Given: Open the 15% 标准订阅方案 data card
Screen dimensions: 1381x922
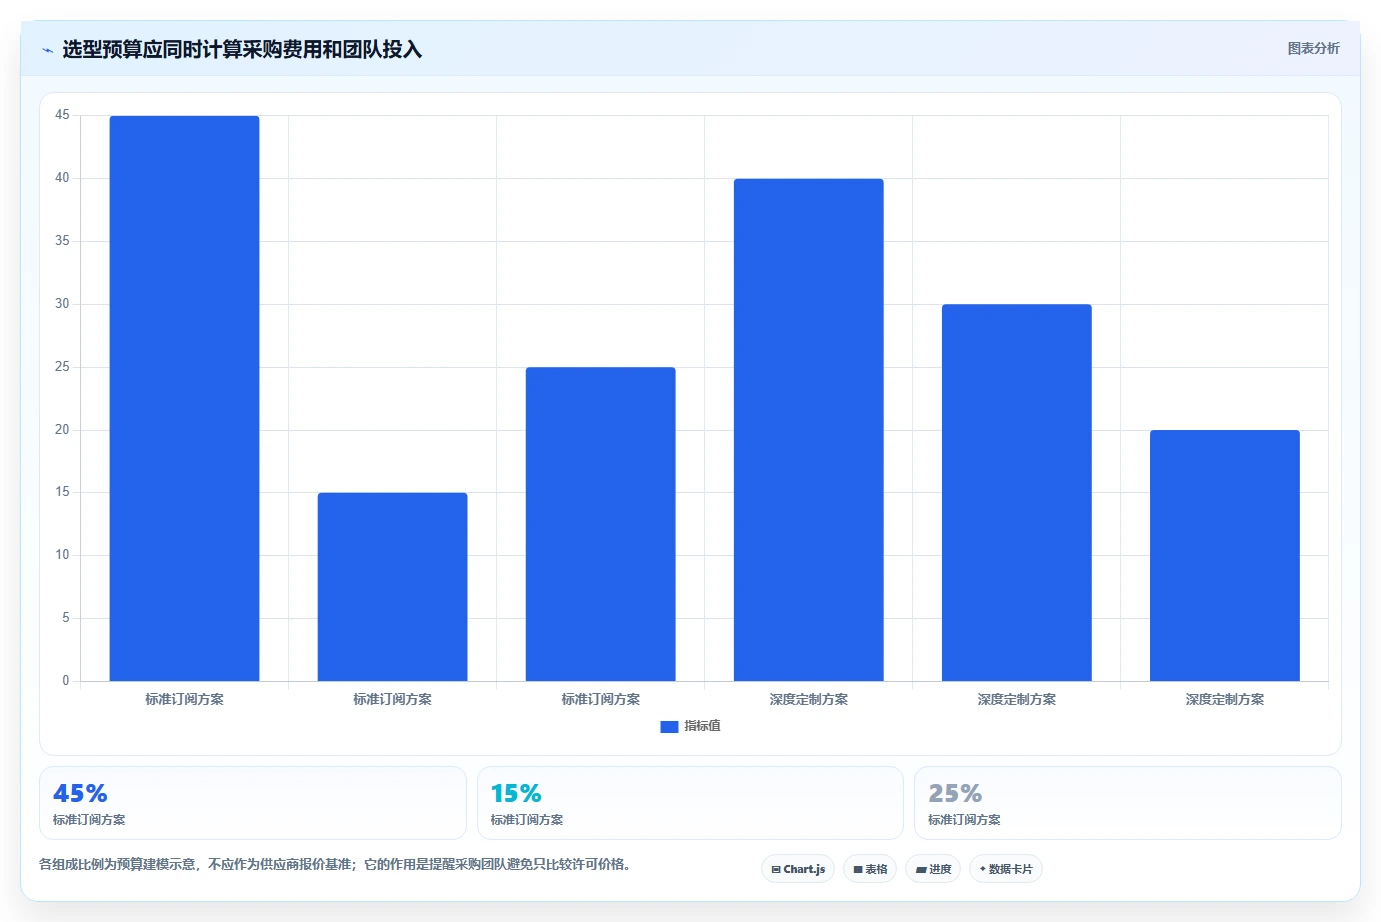Looking at the screenshot, I should 690,803.
